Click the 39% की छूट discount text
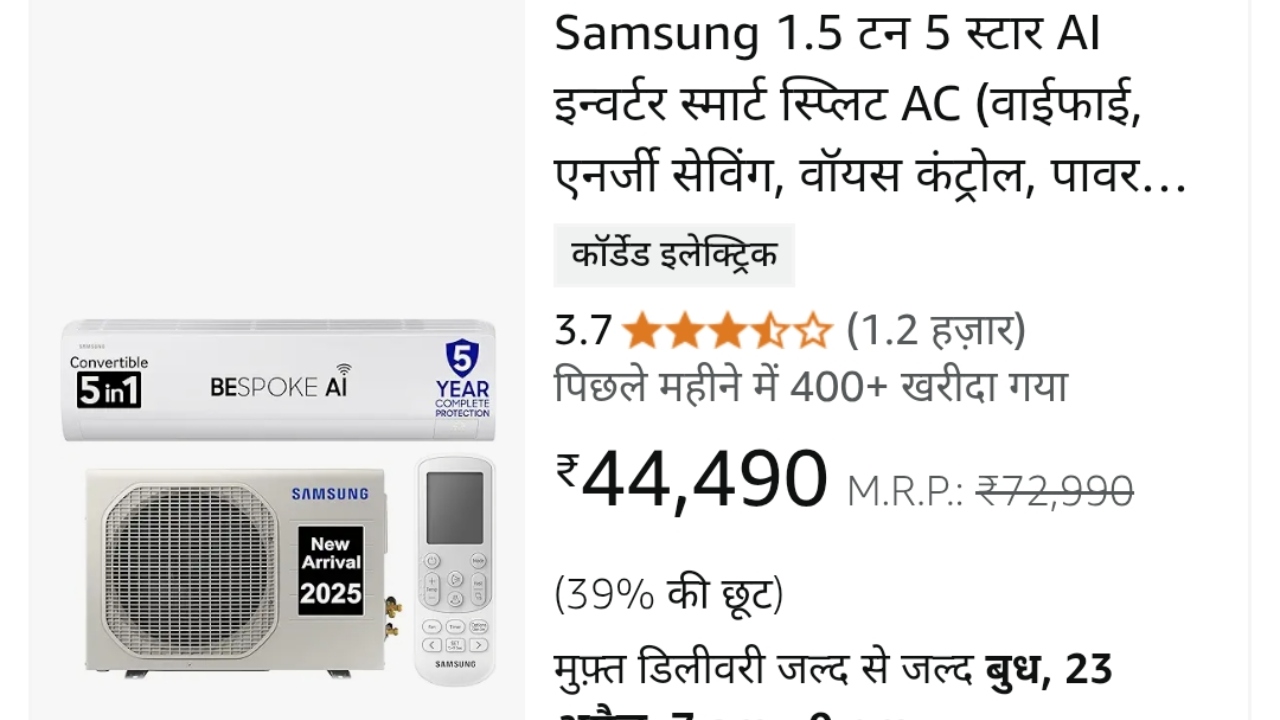The height and width of the screenshot is (720, 1280). tap(669, 595)
